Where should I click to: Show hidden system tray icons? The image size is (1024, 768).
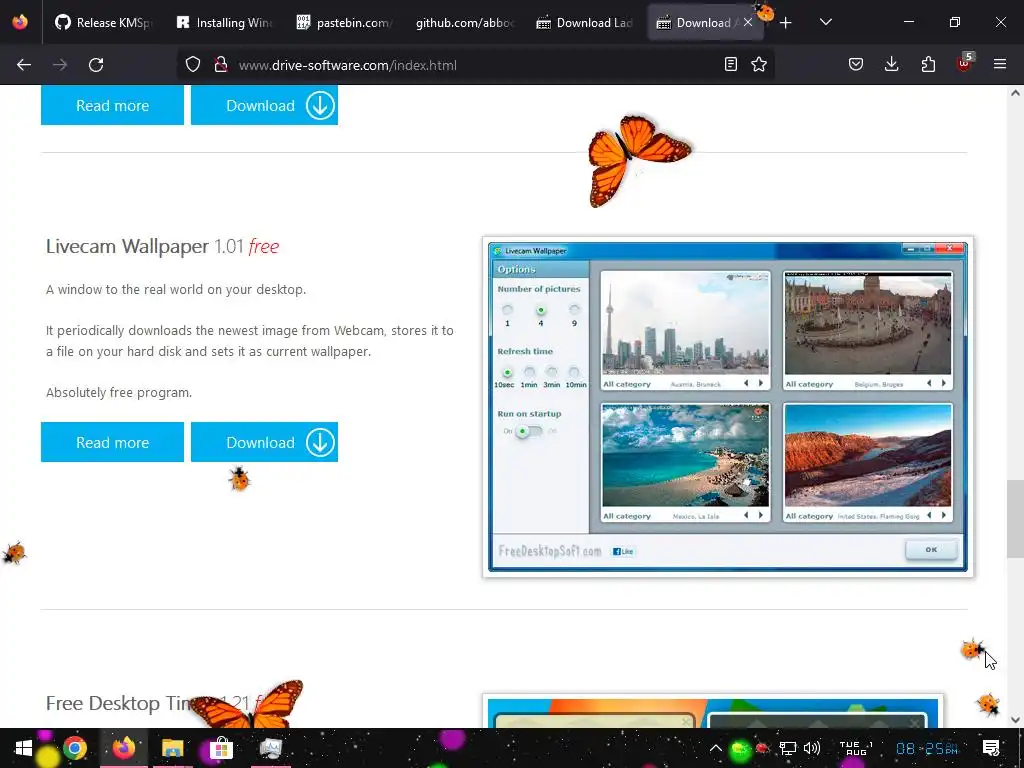tap(716, 748)
